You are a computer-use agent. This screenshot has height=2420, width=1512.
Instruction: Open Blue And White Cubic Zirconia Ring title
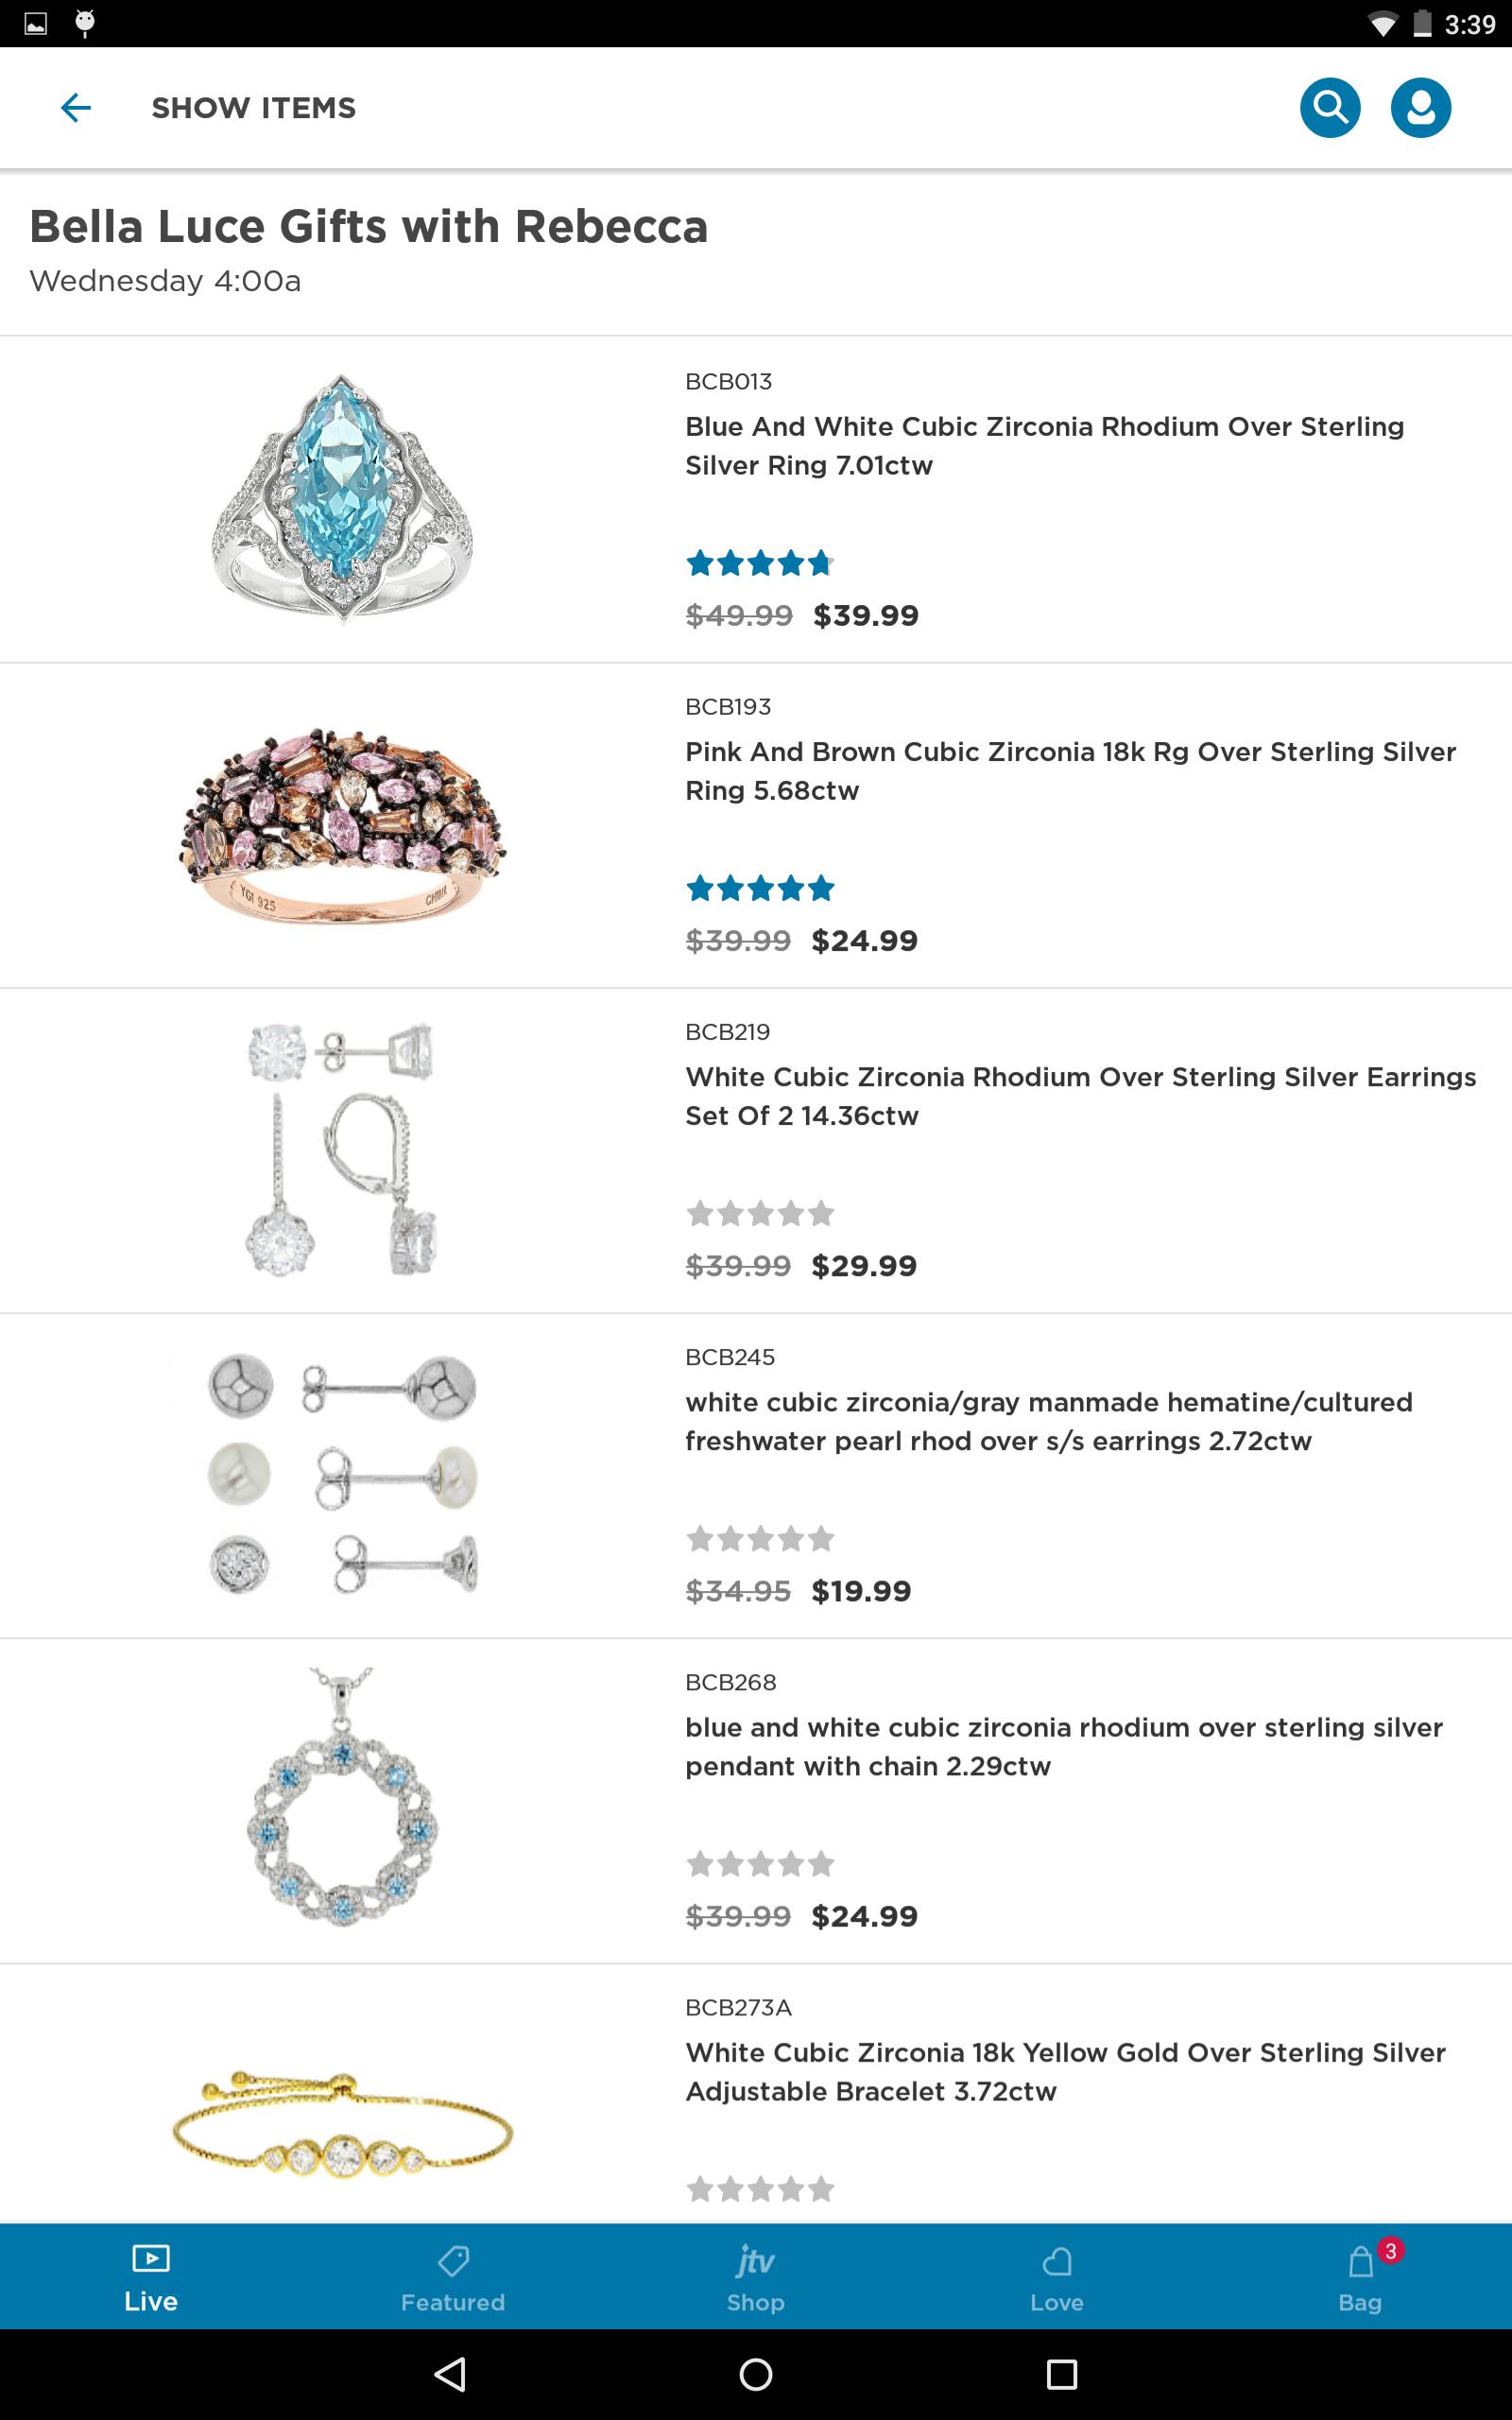pyautogui.click(x=1044, y=446)
